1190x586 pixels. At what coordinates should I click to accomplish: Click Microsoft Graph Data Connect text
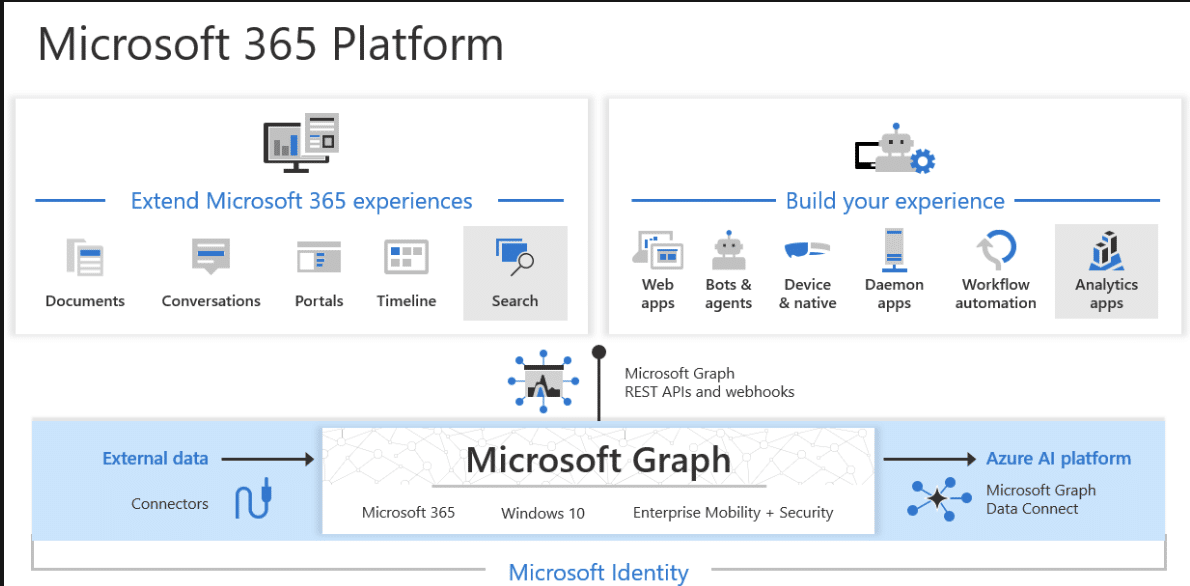pyautogui.click(x=1041, y=499)
